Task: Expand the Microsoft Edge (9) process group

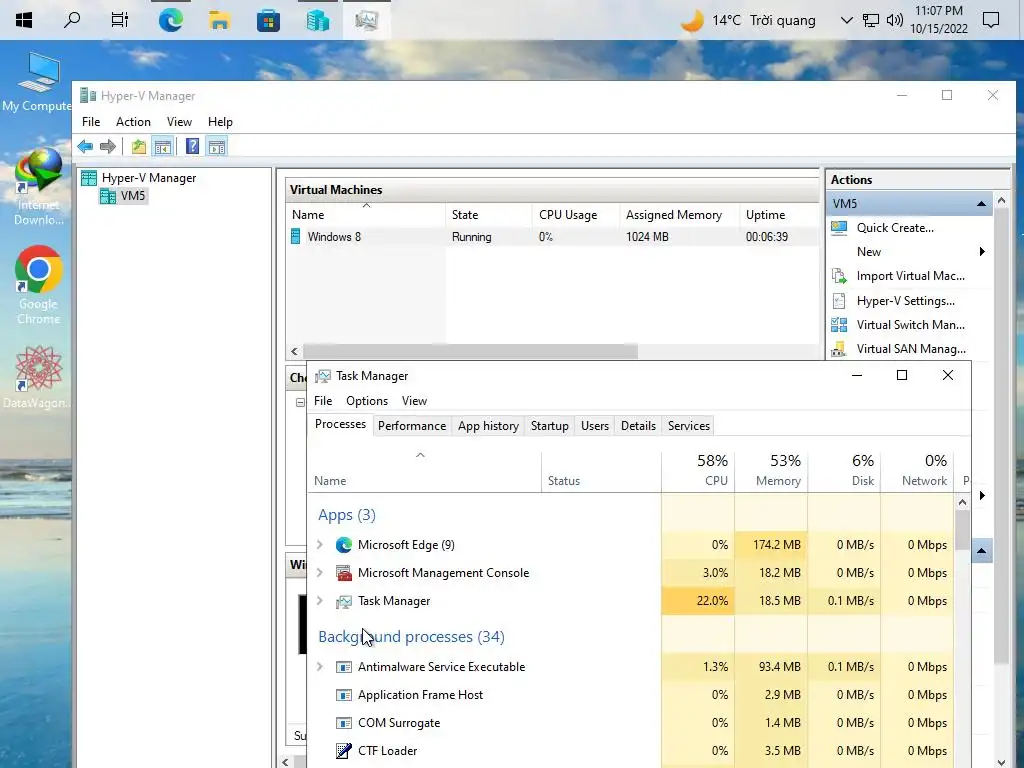Action: (x=320, y=544)
